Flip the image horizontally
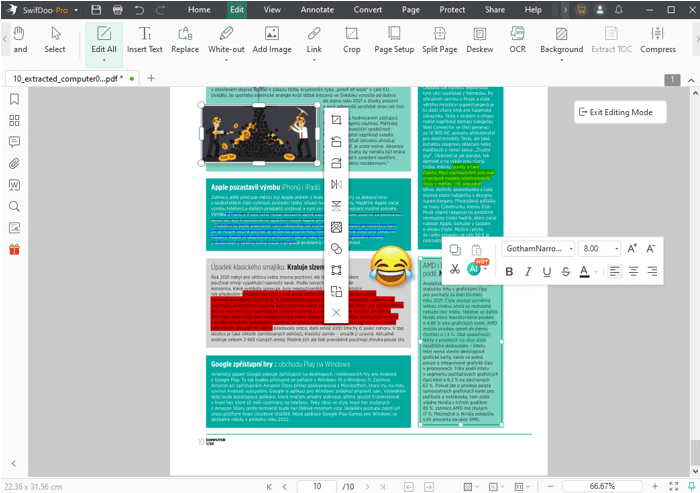 (x=336, y=184)
